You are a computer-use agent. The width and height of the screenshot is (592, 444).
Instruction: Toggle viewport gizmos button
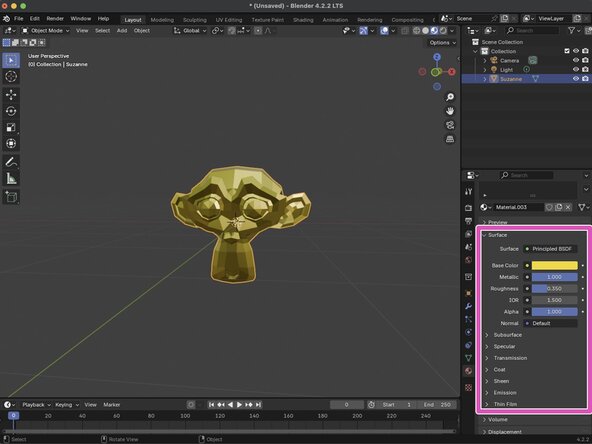click(x=364, y=31)
